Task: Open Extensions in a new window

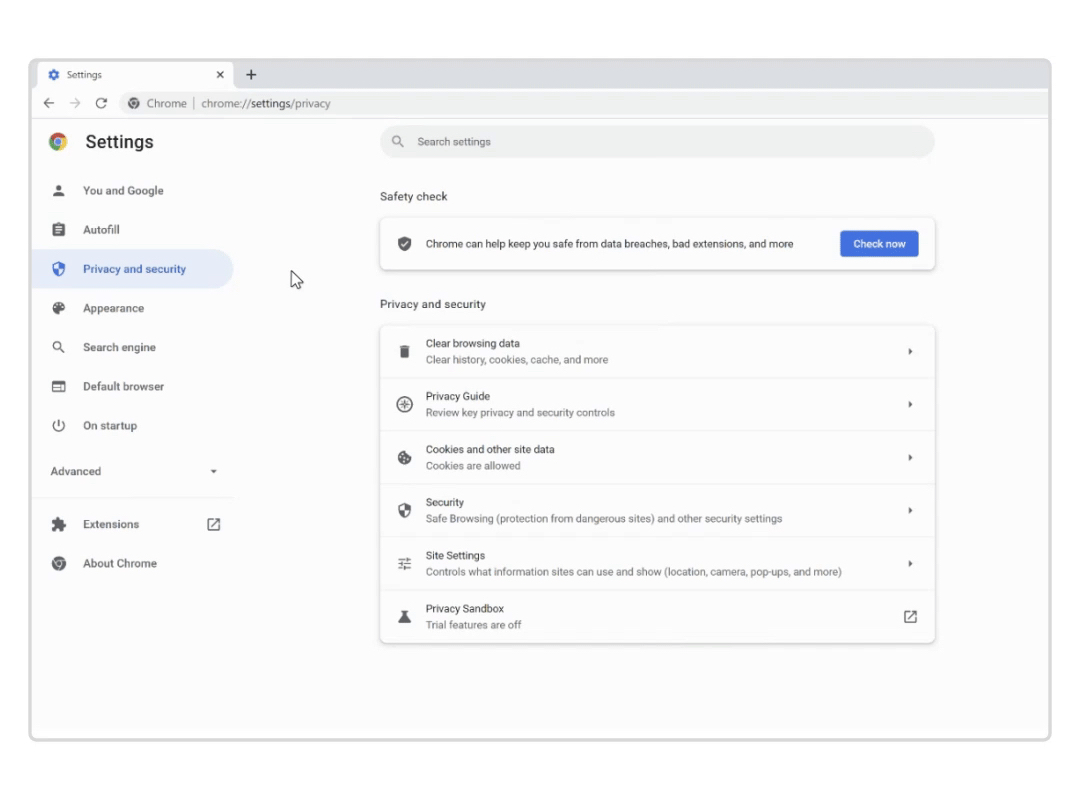Action: [x=213, y=523]
